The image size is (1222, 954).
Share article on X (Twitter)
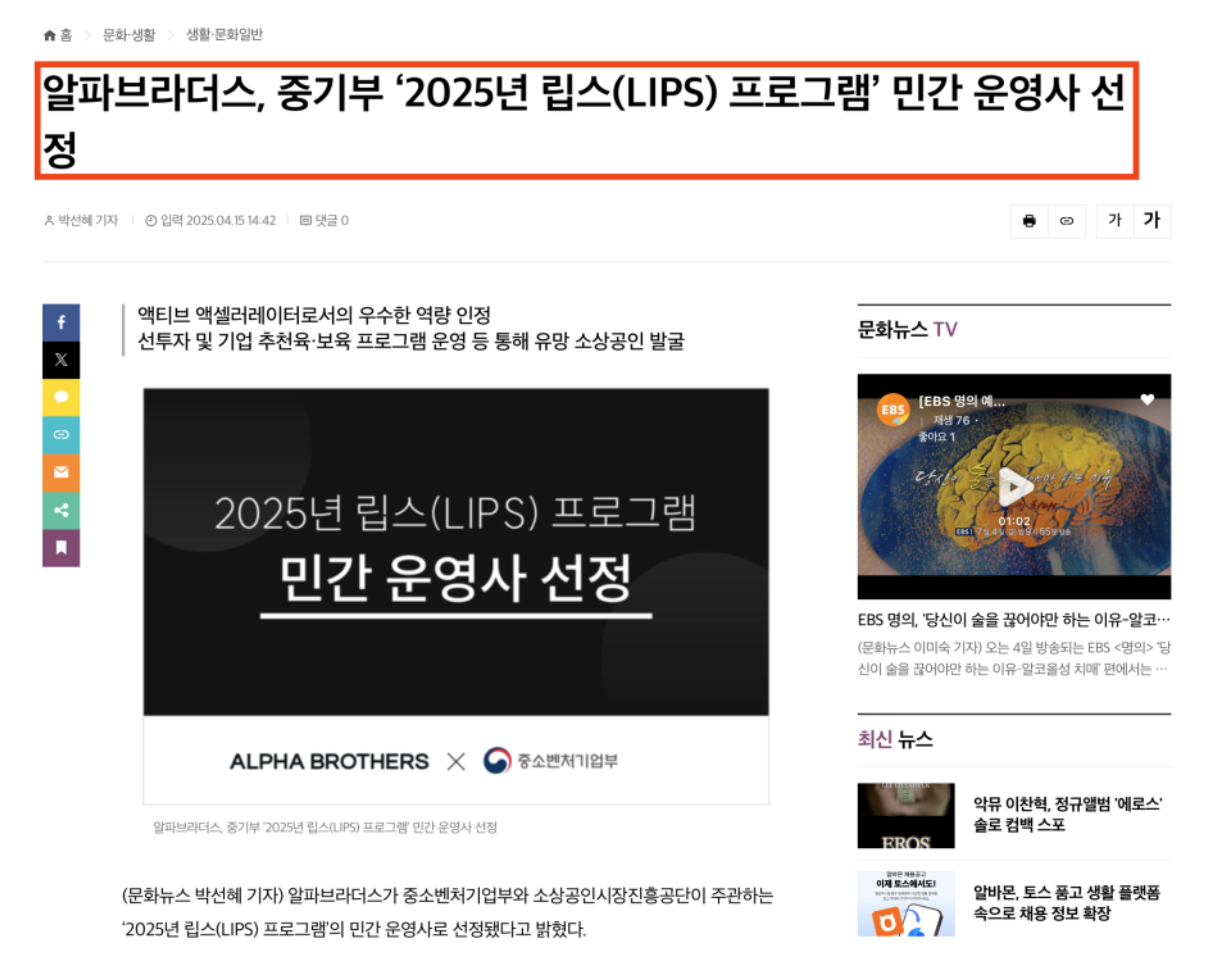61,360
